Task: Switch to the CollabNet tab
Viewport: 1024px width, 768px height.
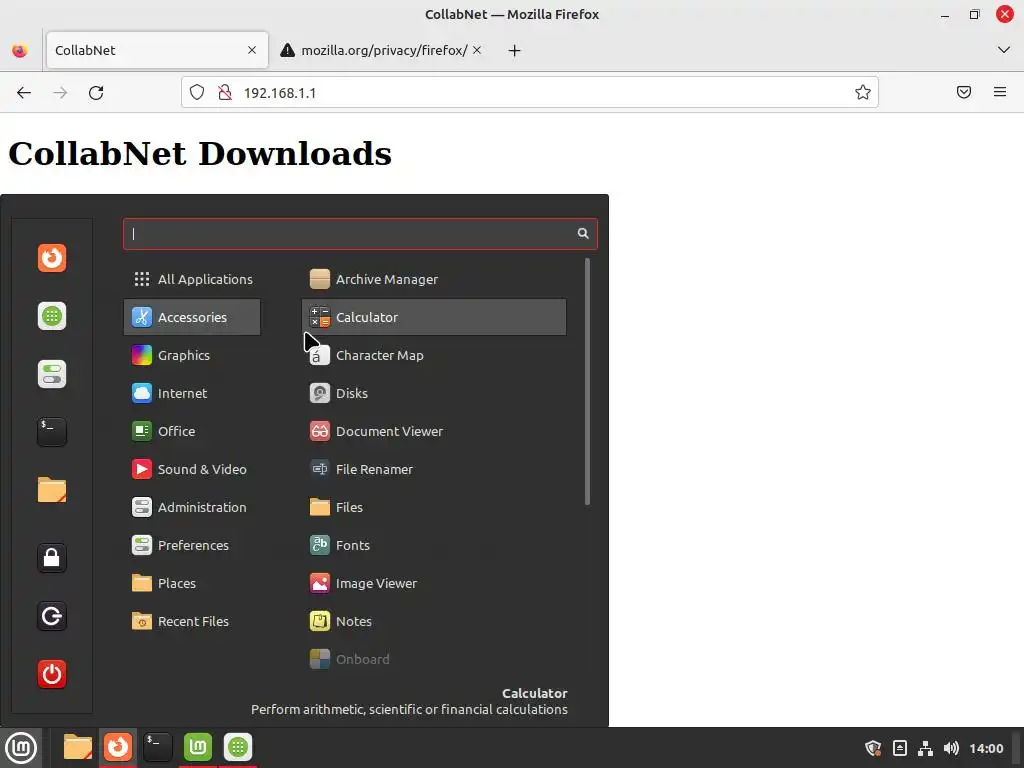Action: [157, 50]
